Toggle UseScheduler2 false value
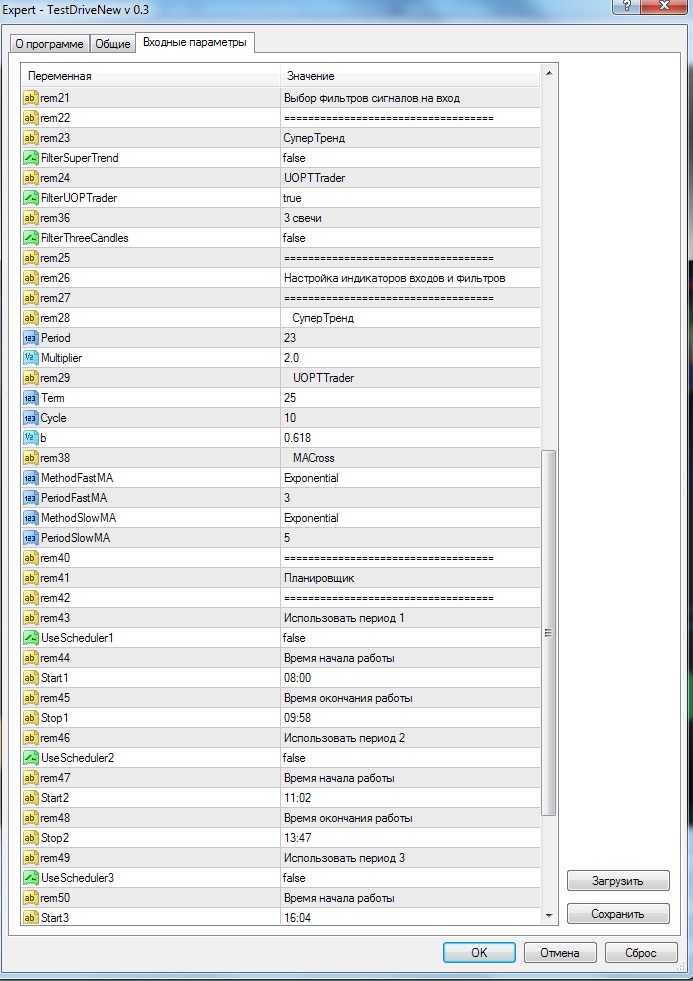693x981 pixels. click(410, 758)
